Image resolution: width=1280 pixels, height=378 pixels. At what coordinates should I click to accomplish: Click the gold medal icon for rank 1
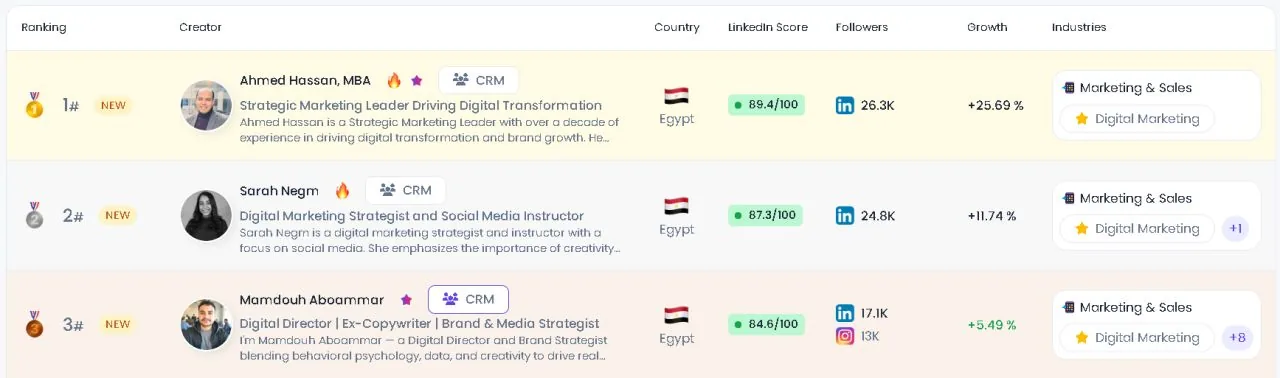tap(34, 105)
